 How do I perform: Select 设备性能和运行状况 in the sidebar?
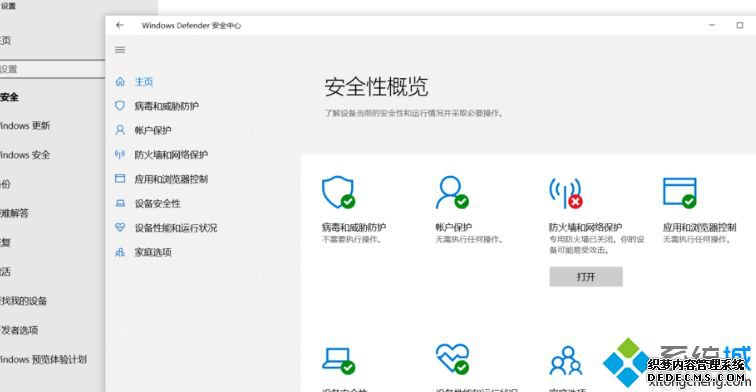tap(176, 228)
